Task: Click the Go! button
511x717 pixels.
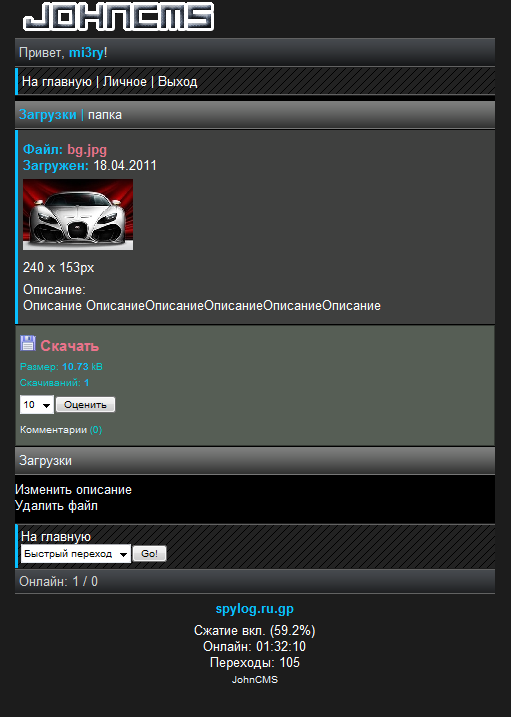Action: 149,554
